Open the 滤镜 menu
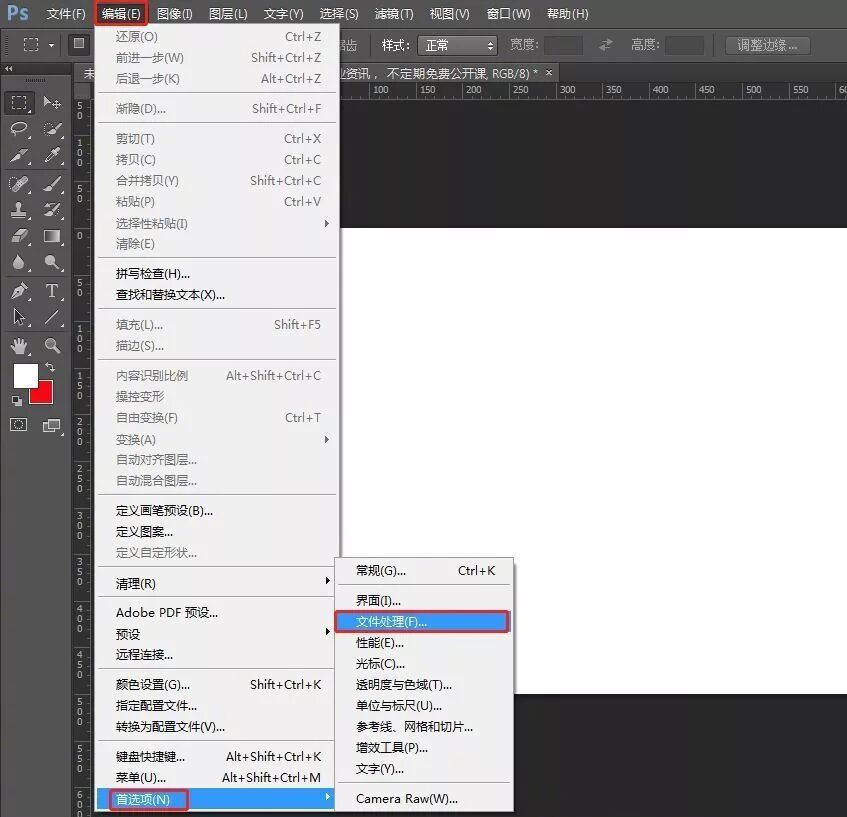 (x=393, y=13)
